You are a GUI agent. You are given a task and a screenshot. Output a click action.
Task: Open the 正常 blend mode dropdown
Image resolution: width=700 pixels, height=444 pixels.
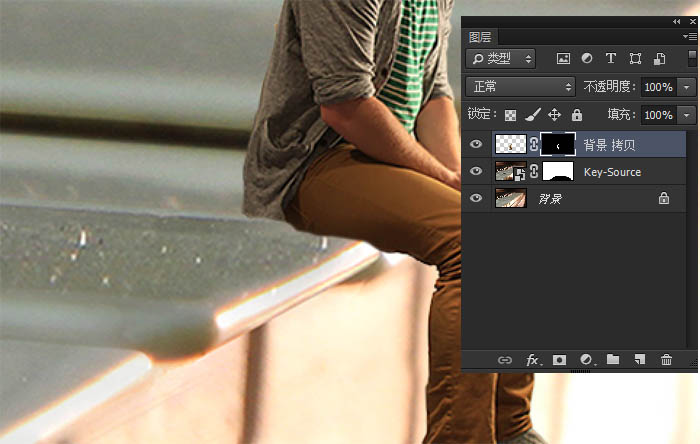coord(521,87)
